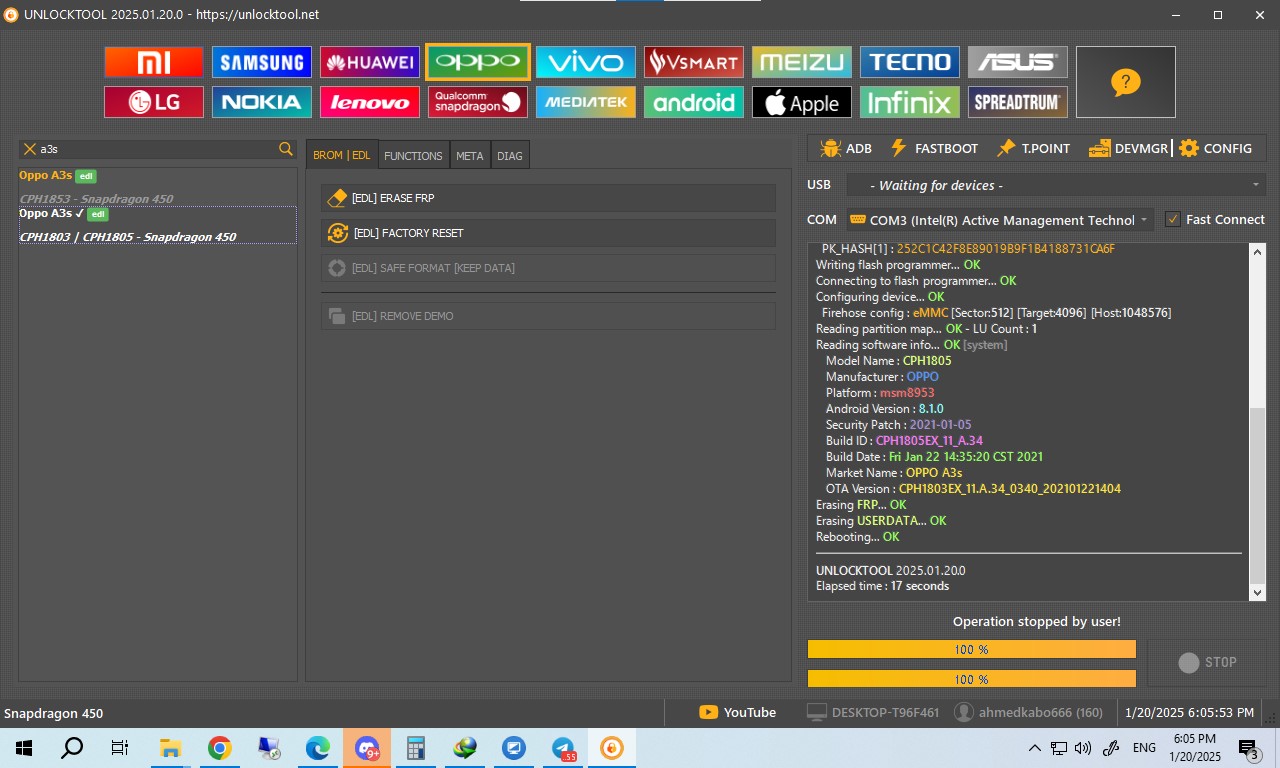This screenshot has width=1280, height=768.
Task: Click the lower 100 % progress bar
Action: coord(972,679)
